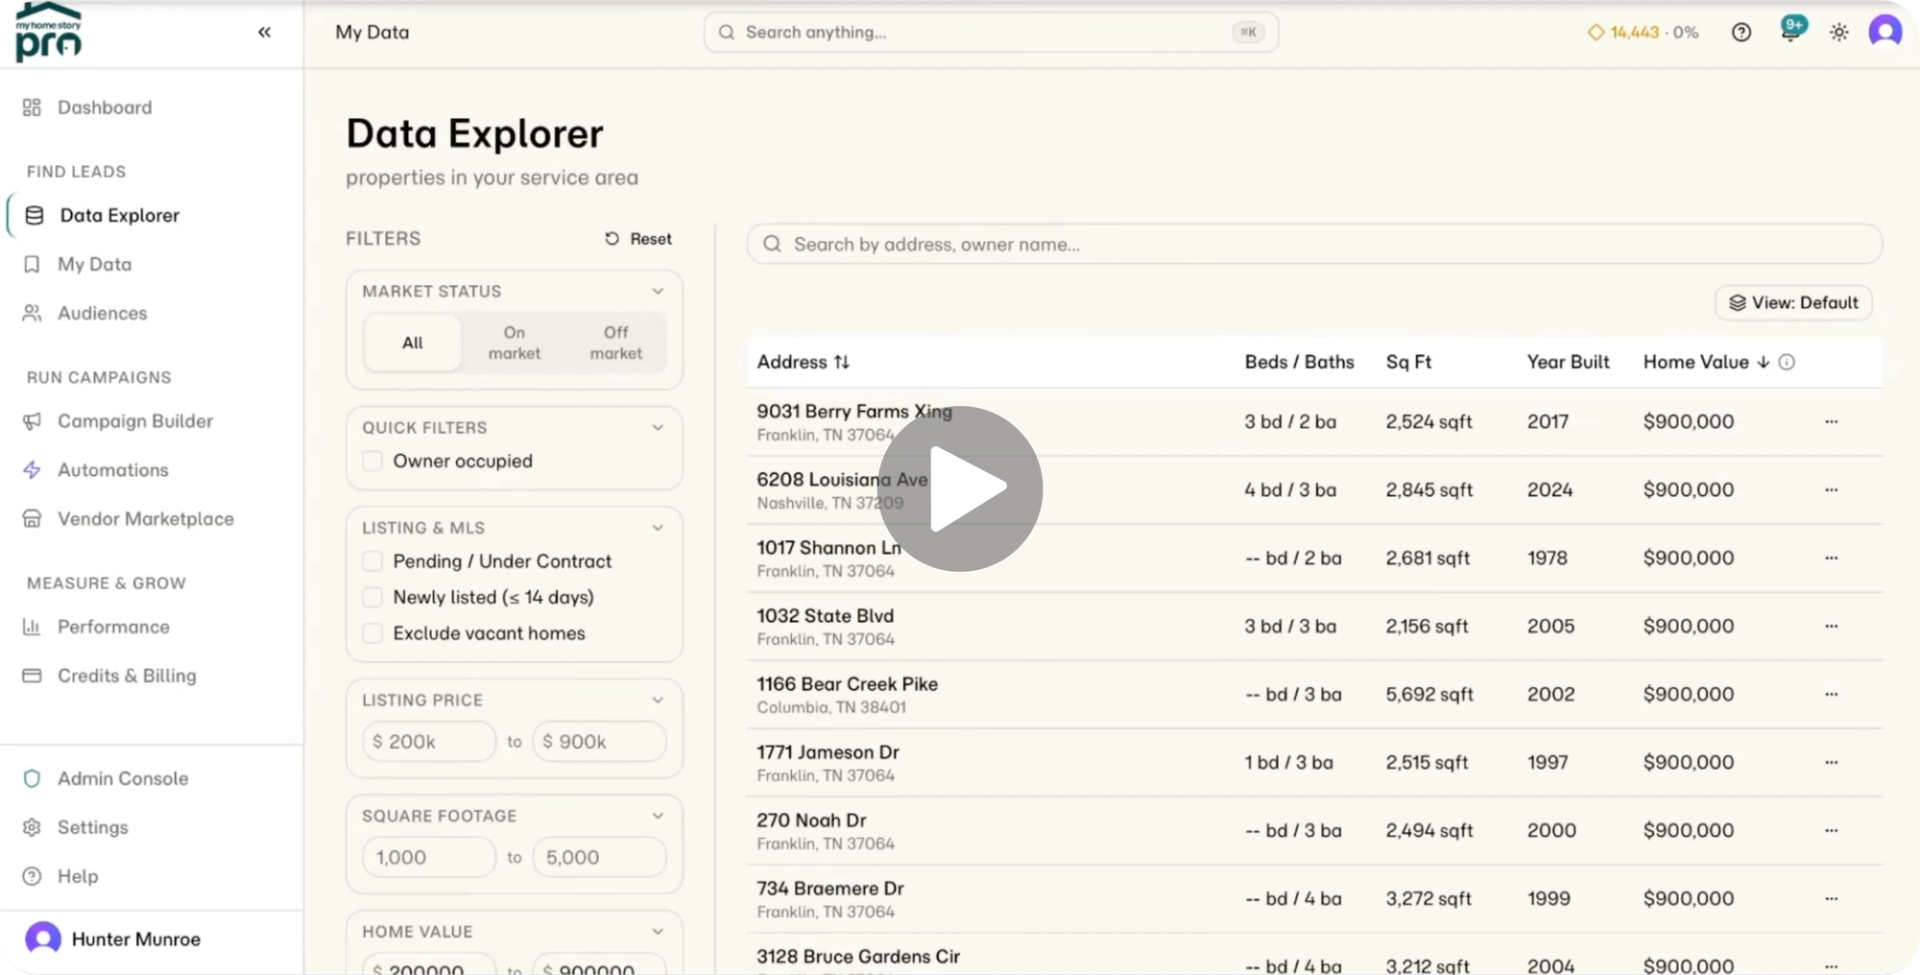This screenshot has width=1920, height=975.
Task: Sort by Home Value column header
Action: click(x=1706, y=362)
